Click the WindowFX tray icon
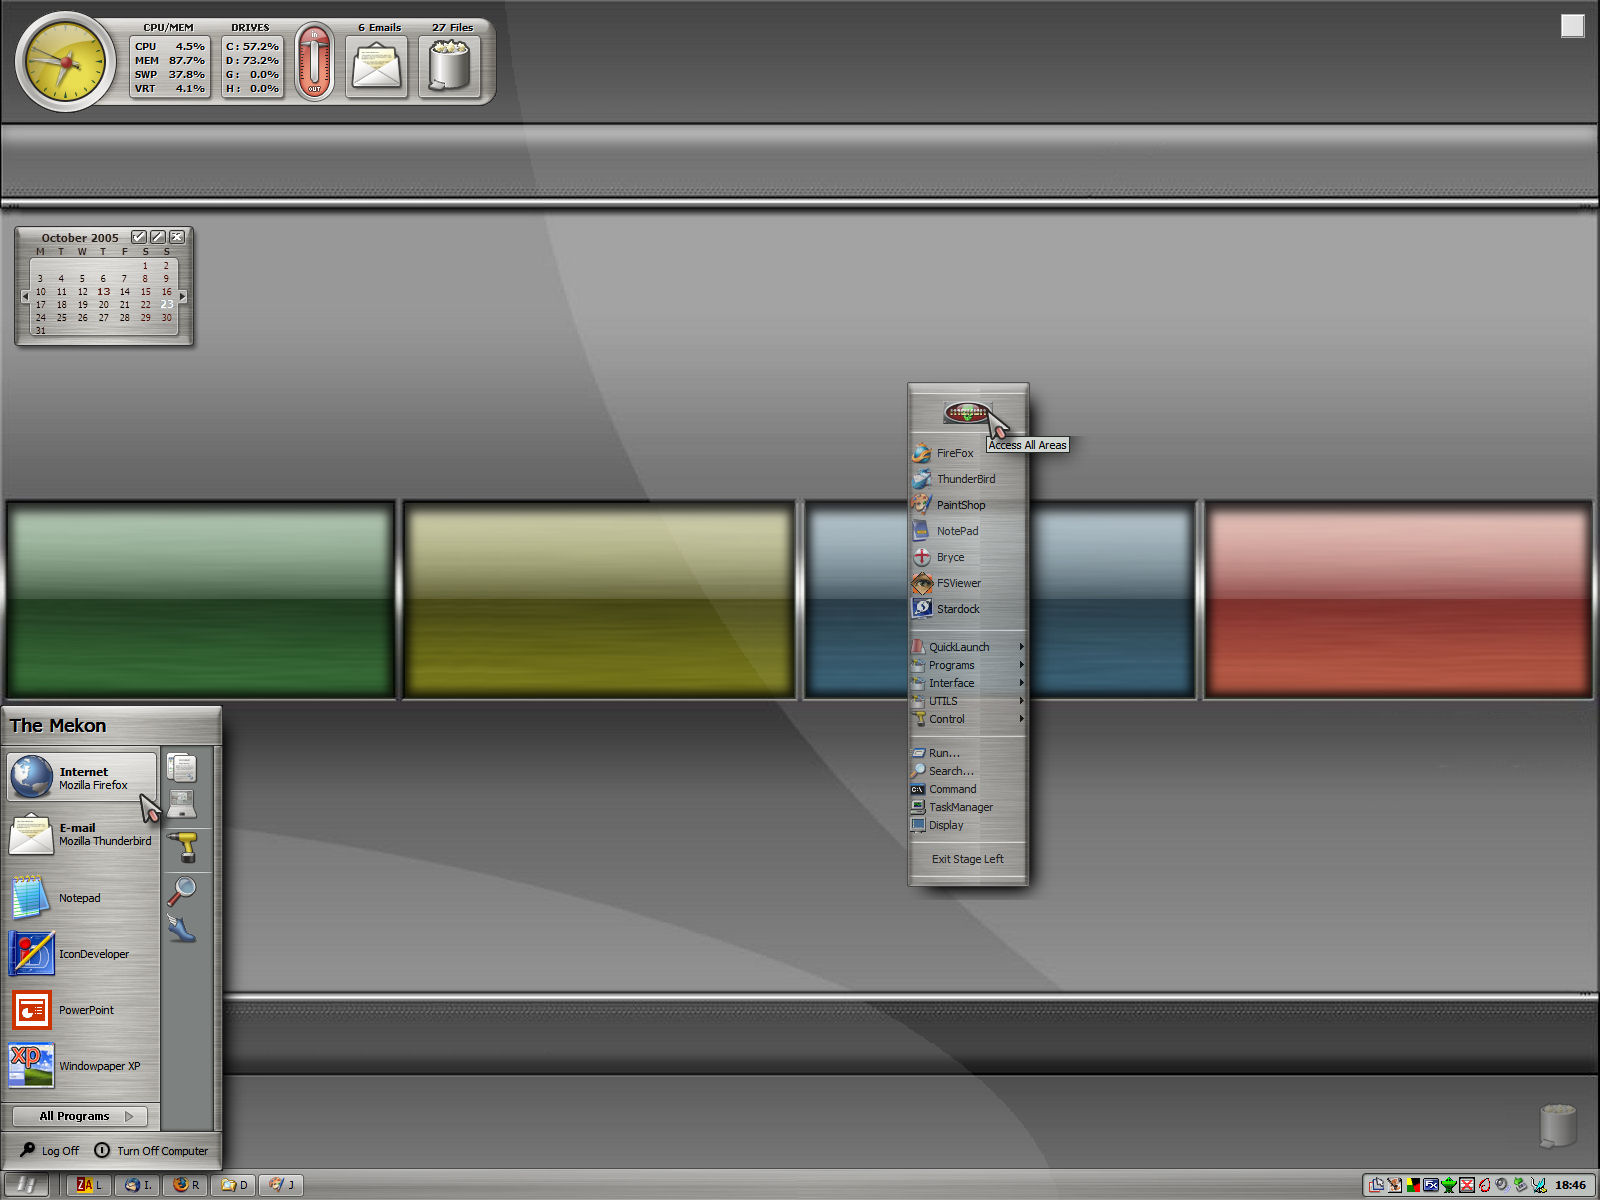Screen dimensions: 1600x1200 (1431, 1185)
